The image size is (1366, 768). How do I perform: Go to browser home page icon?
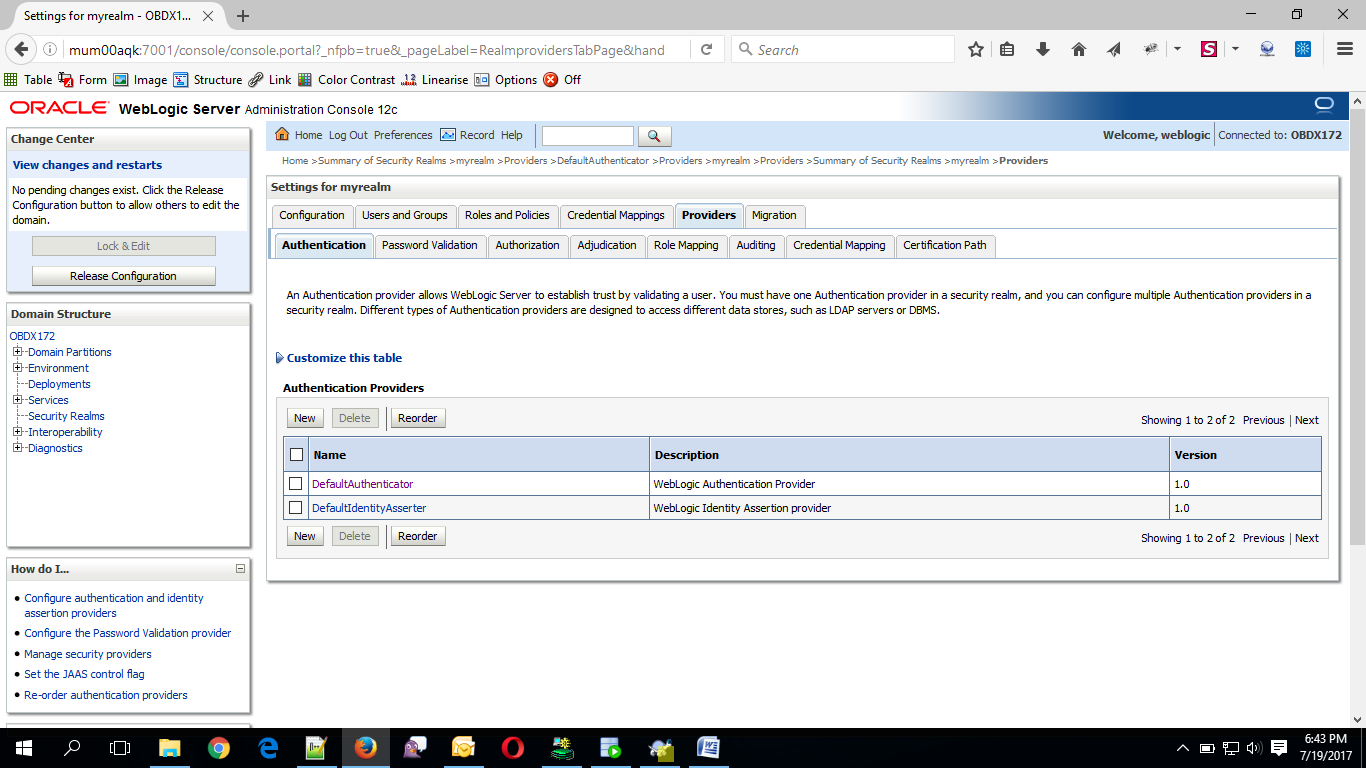[x=1078, y=49]
